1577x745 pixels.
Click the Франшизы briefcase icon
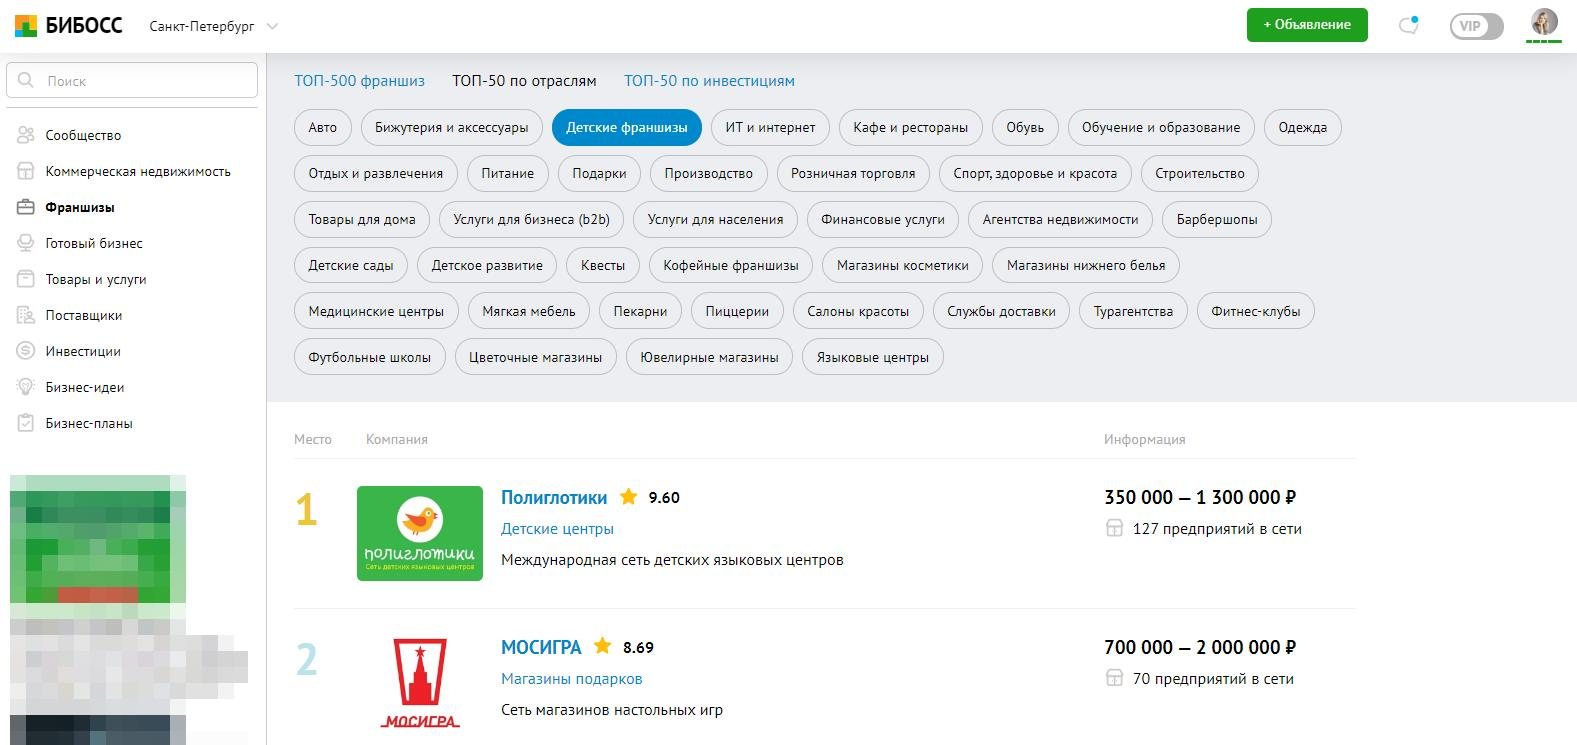[x=26, y=207]
